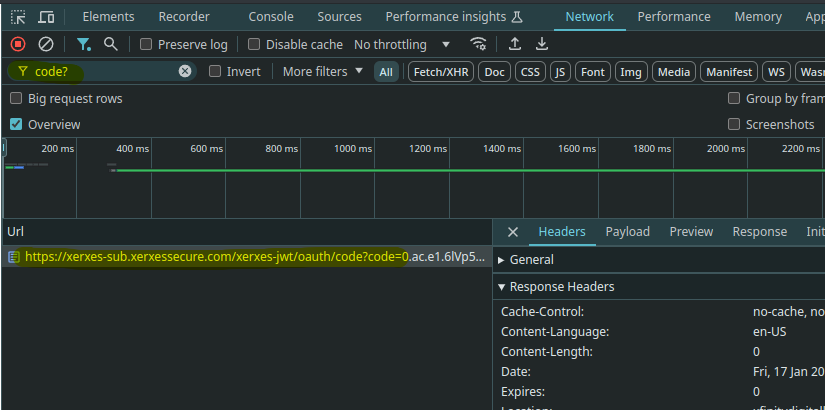
Task: Filter by Doc requests
Action: pyautogui.click(x=494, y=72)
